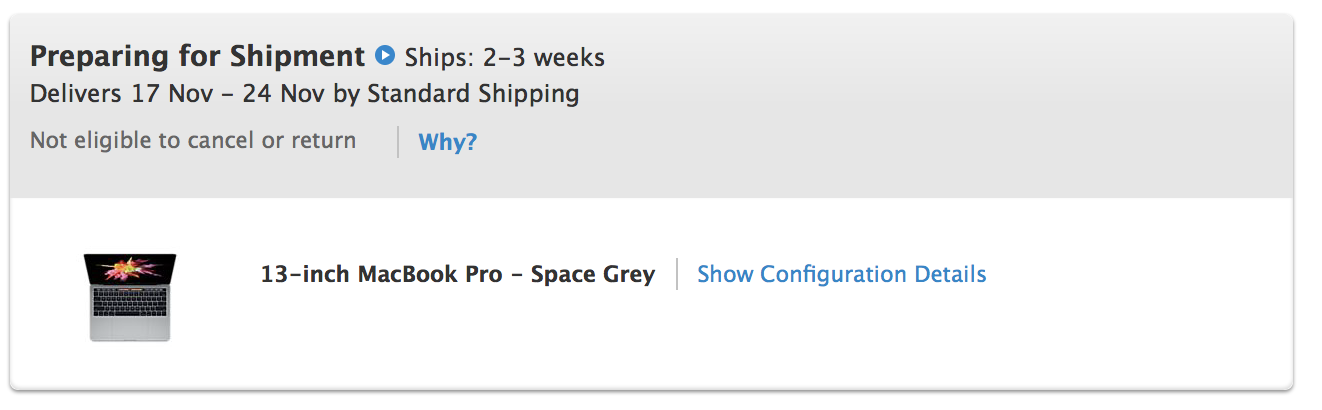Click the blue arrow icon beside Preparing for Shipment
Screen dimensions: 1322x410
click(x=385, y=55)
